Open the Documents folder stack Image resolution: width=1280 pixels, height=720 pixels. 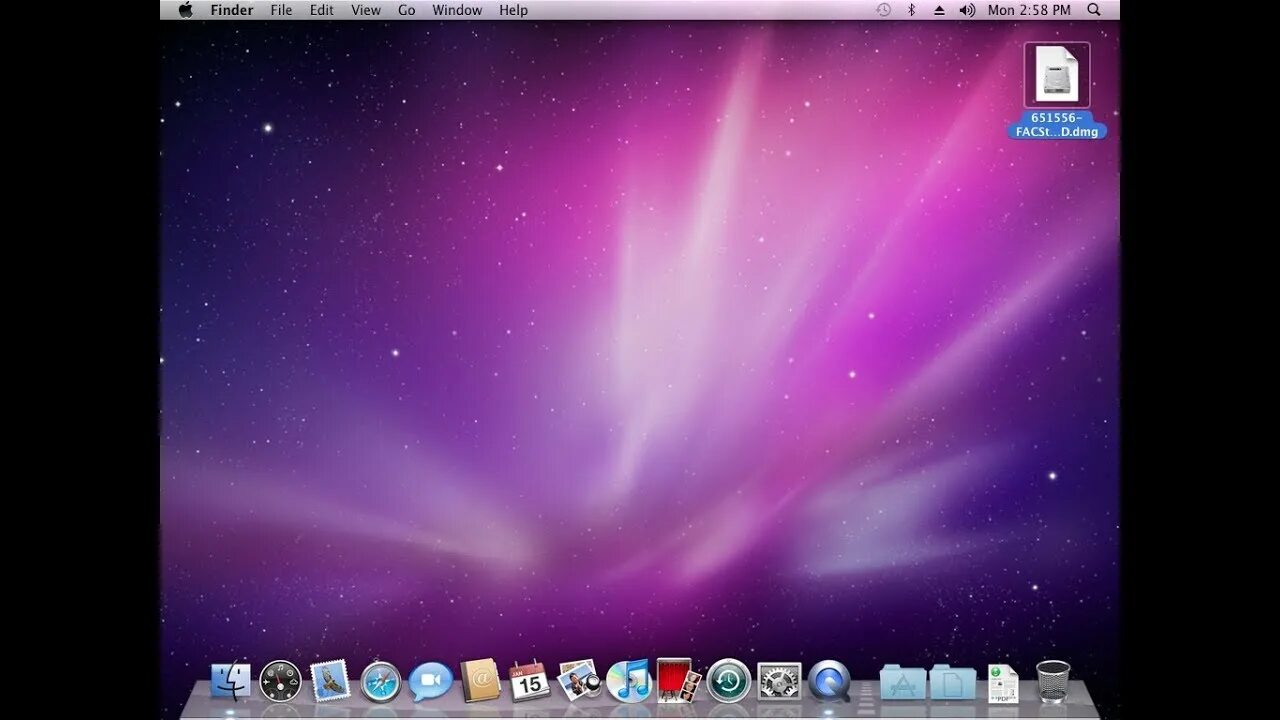pyautogui.click(x=953, y=682)
